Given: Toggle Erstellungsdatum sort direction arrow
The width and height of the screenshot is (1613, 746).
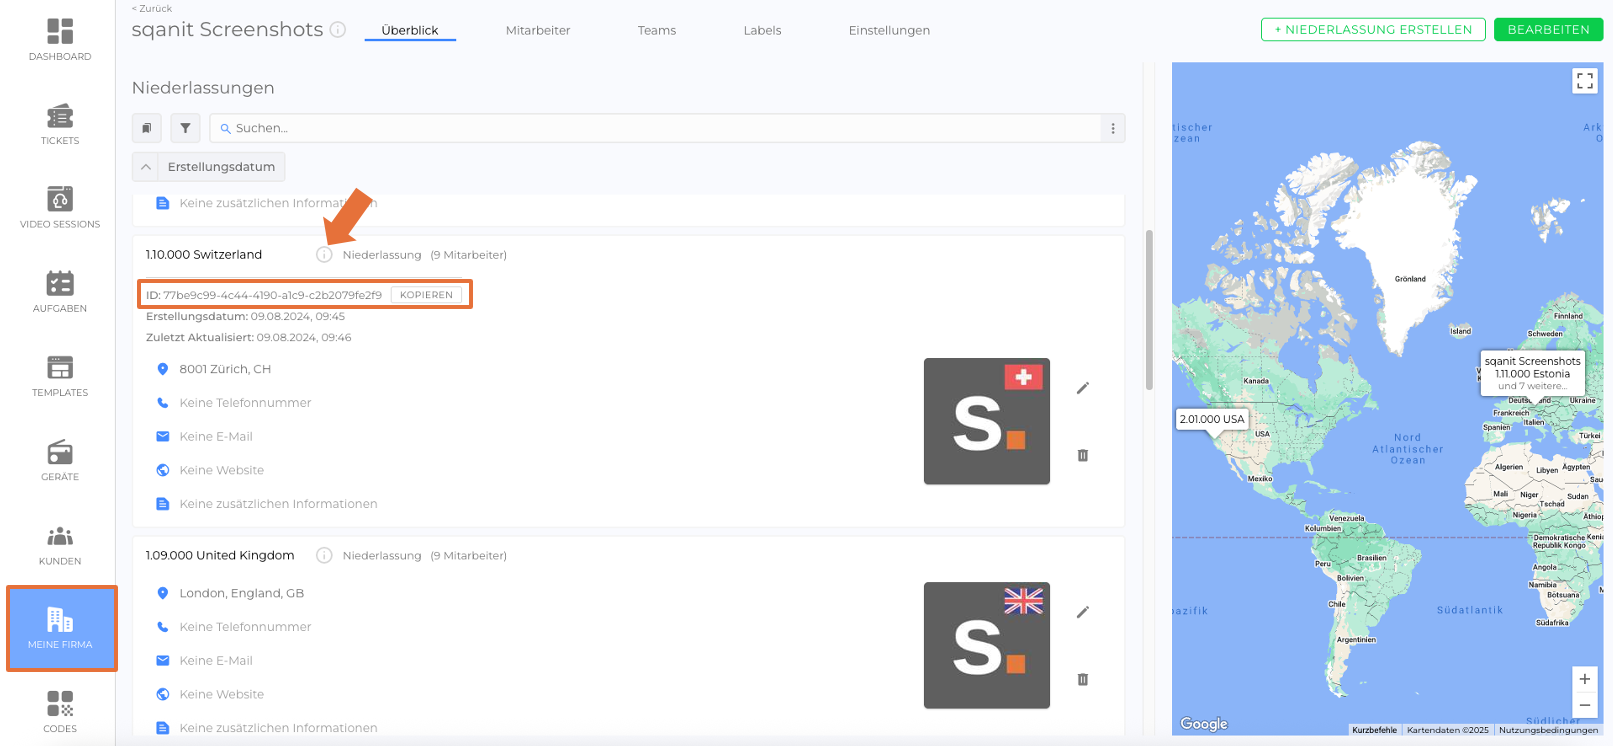Looking at the screenshot, I should [x=146, y=167].
